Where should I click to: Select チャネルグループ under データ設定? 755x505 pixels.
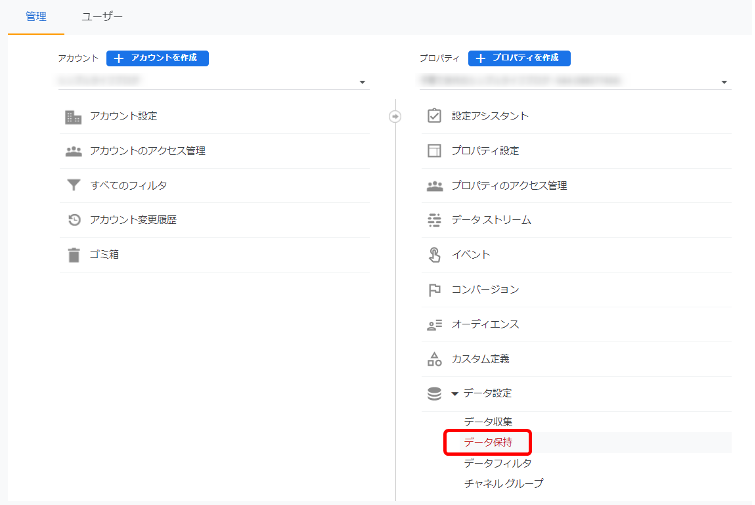click(504, 483)
